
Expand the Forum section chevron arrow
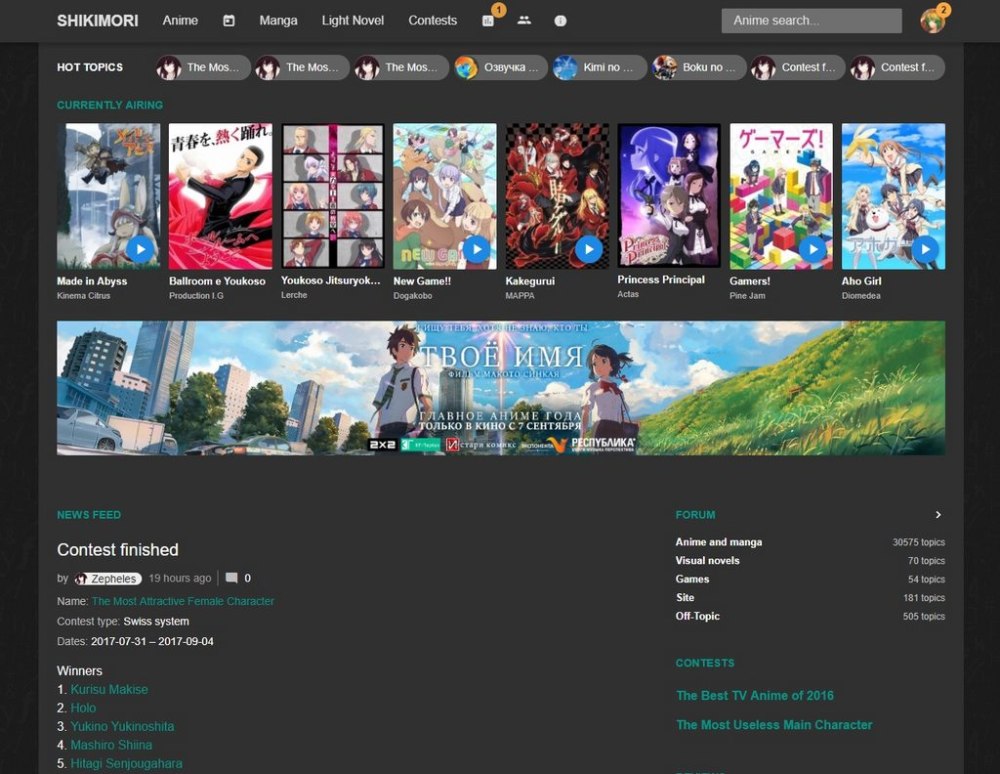[938, 515]
